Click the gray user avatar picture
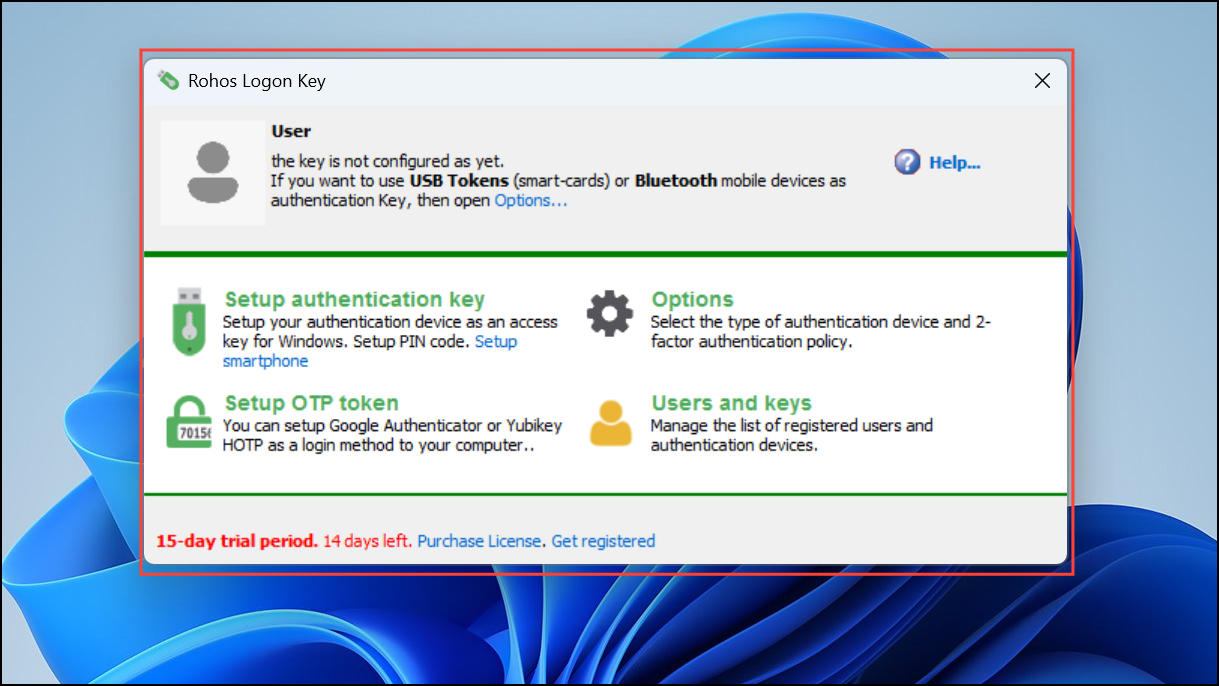 pyautogui.click(x=212, y=172)
